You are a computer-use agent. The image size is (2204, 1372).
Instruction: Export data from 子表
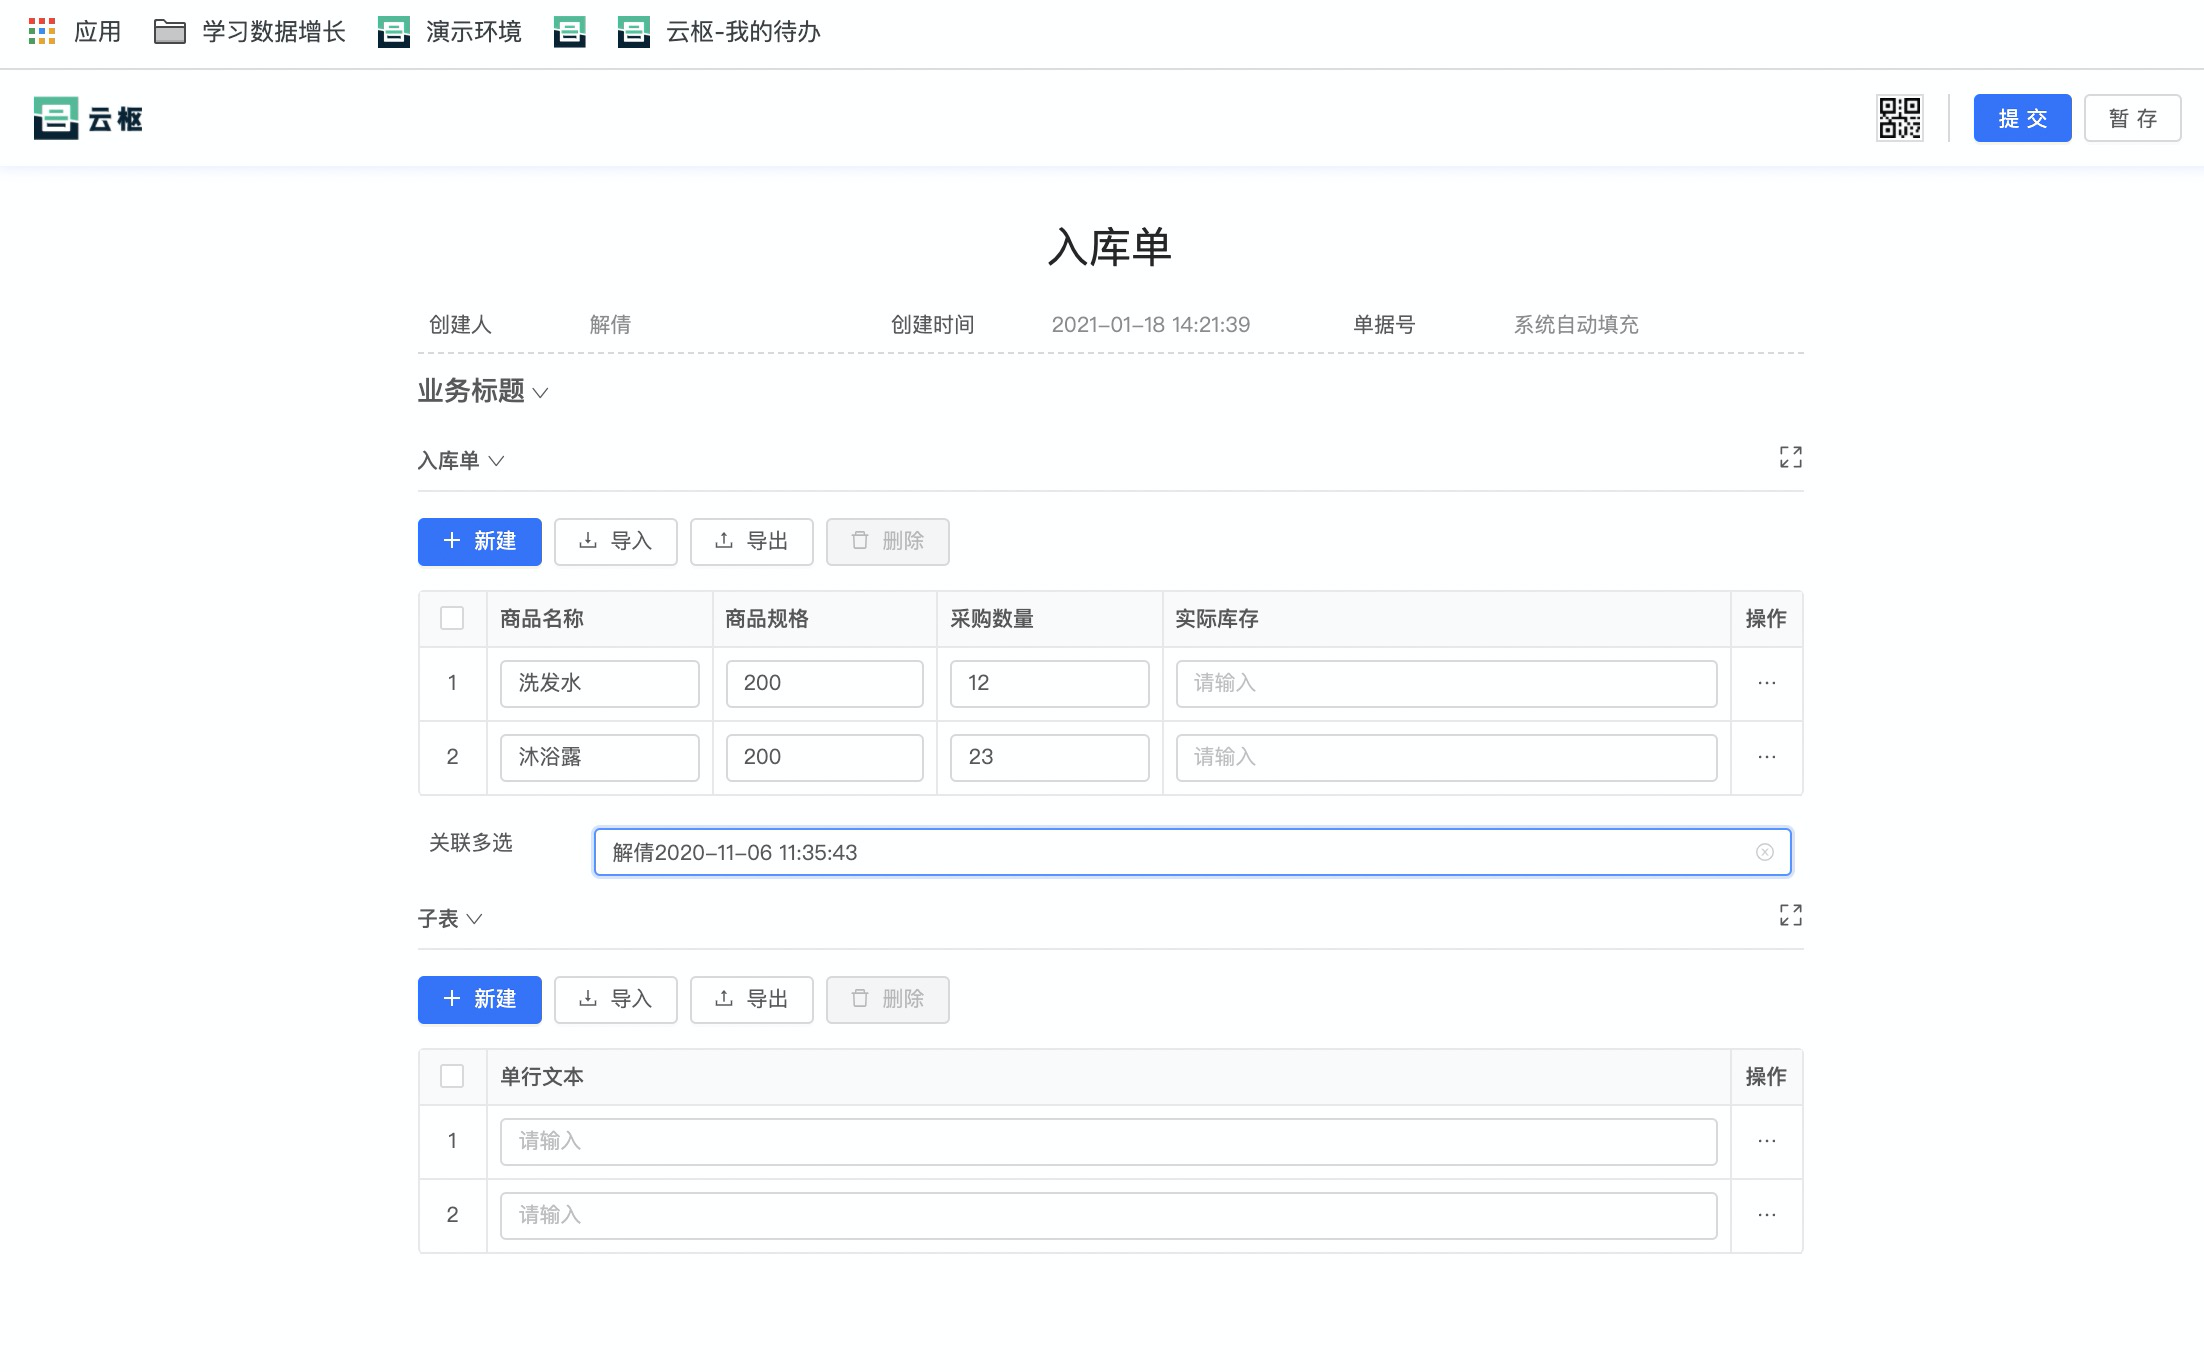click(x=752, y=999)
